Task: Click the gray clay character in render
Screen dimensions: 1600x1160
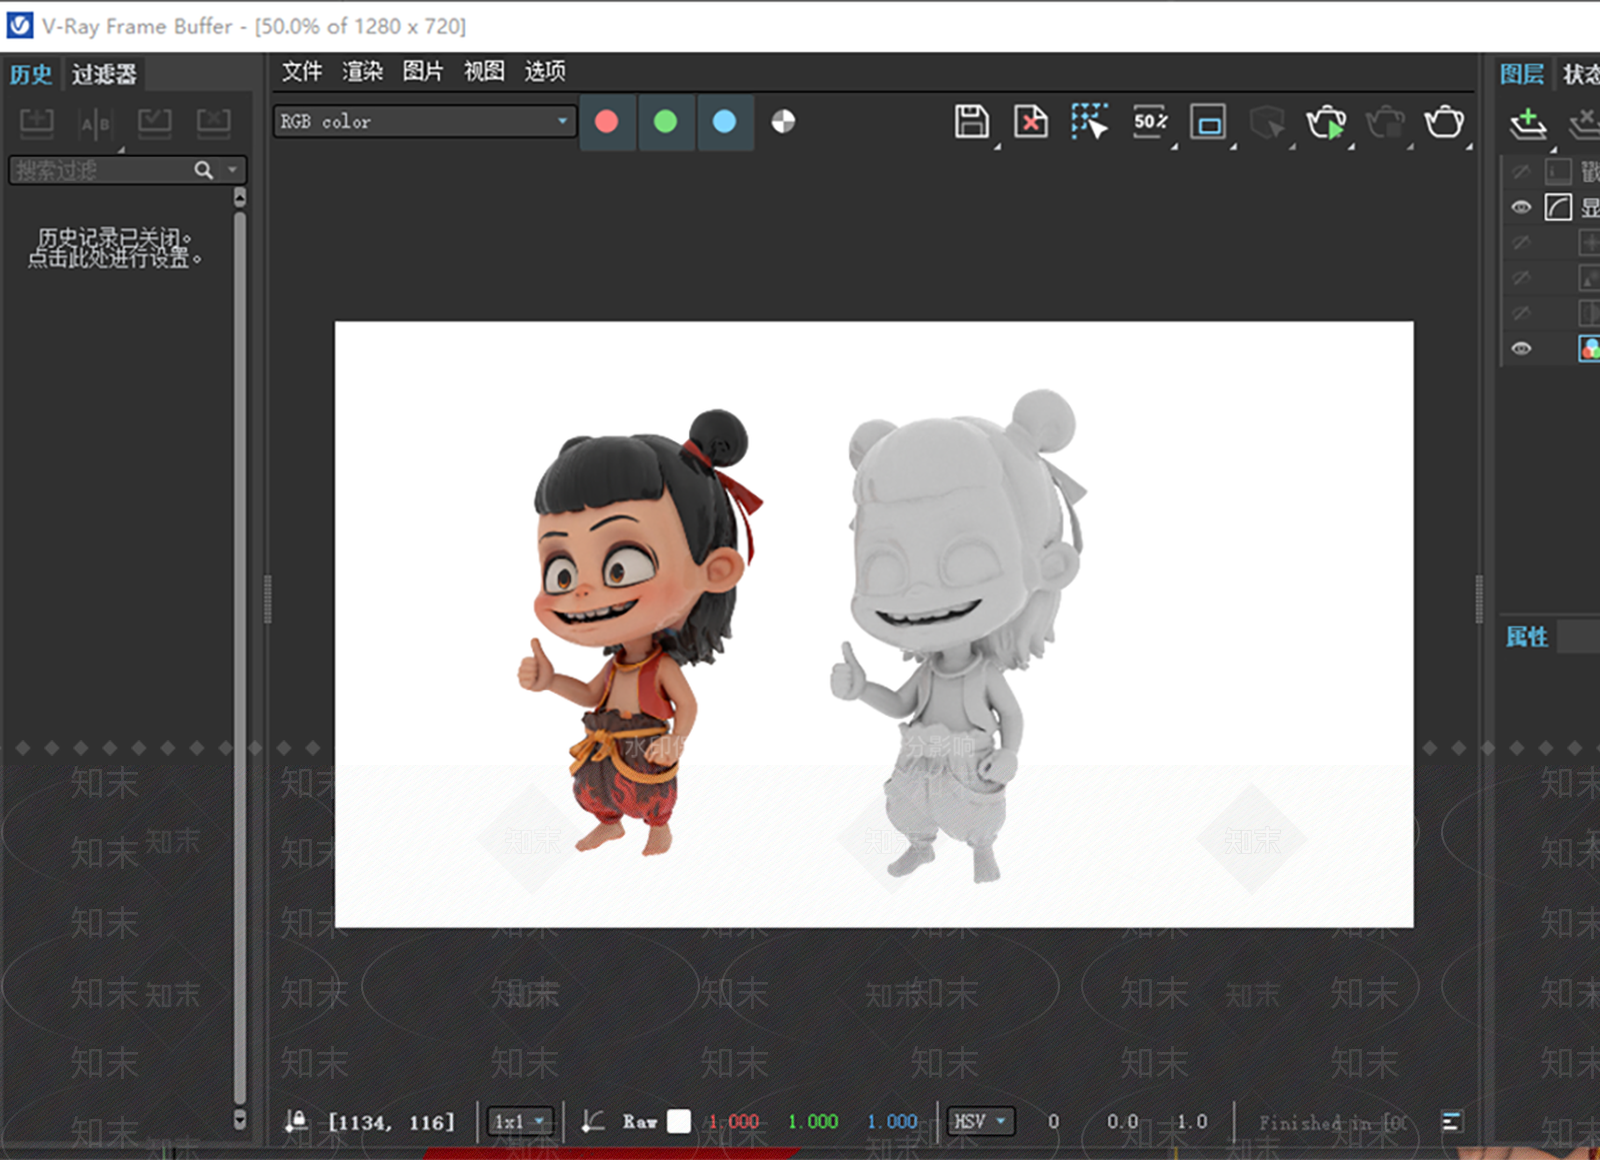Action: click(957, 636)
